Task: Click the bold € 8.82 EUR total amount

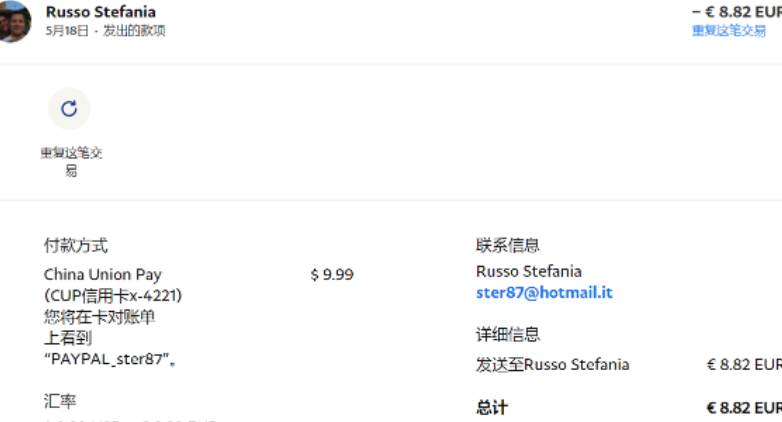Action: 744,408
